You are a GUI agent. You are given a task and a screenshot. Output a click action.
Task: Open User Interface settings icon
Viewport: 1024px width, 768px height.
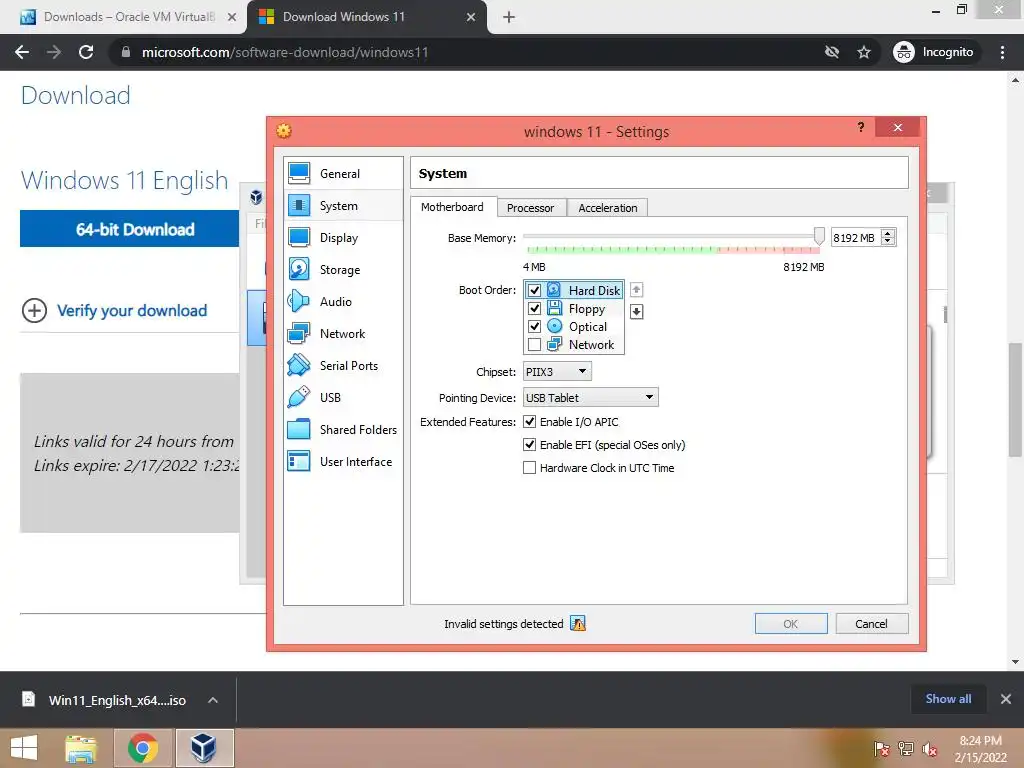click(x=299, y=461)
